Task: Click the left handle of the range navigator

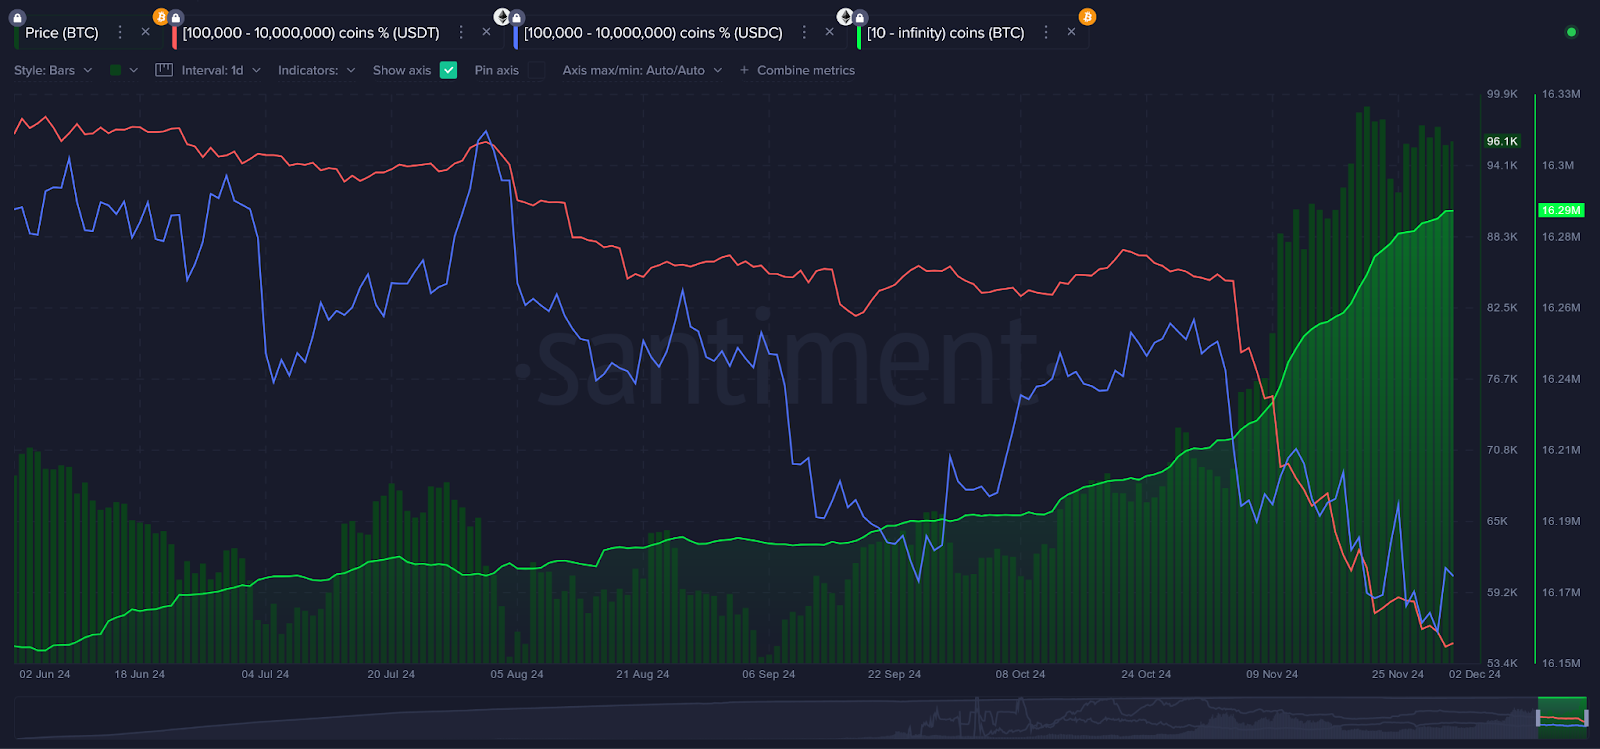Action: click(x=1538, y=717)
